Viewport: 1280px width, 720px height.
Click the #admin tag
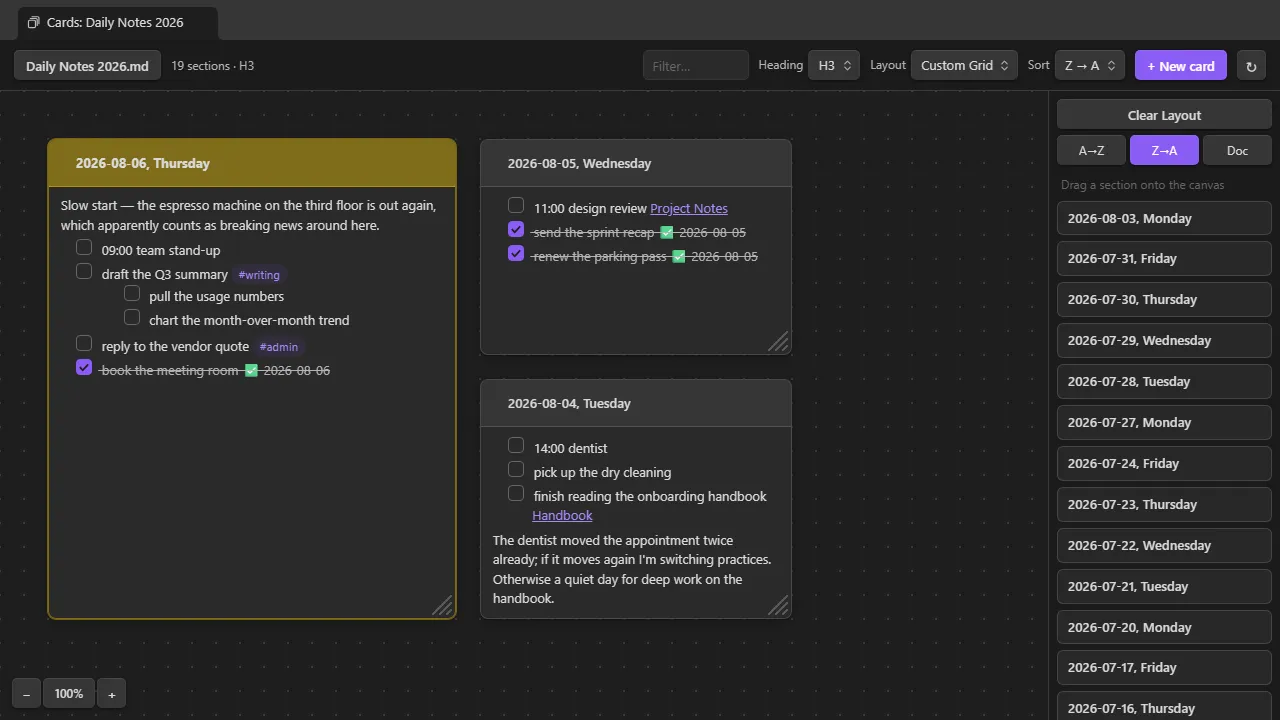[279, 347]
